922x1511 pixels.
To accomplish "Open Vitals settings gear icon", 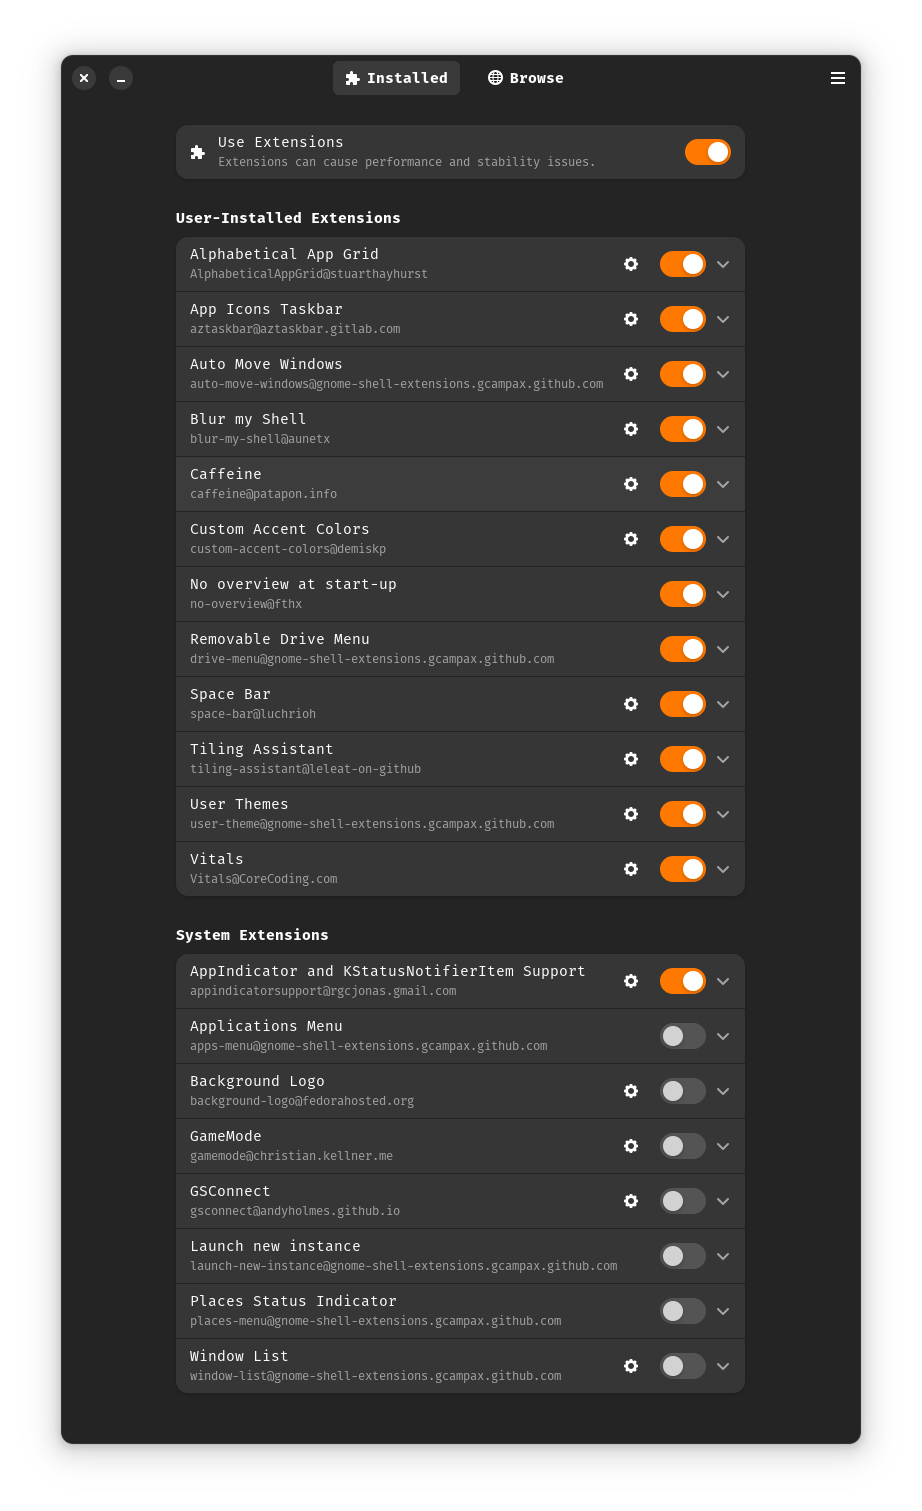I will point(631,869).
